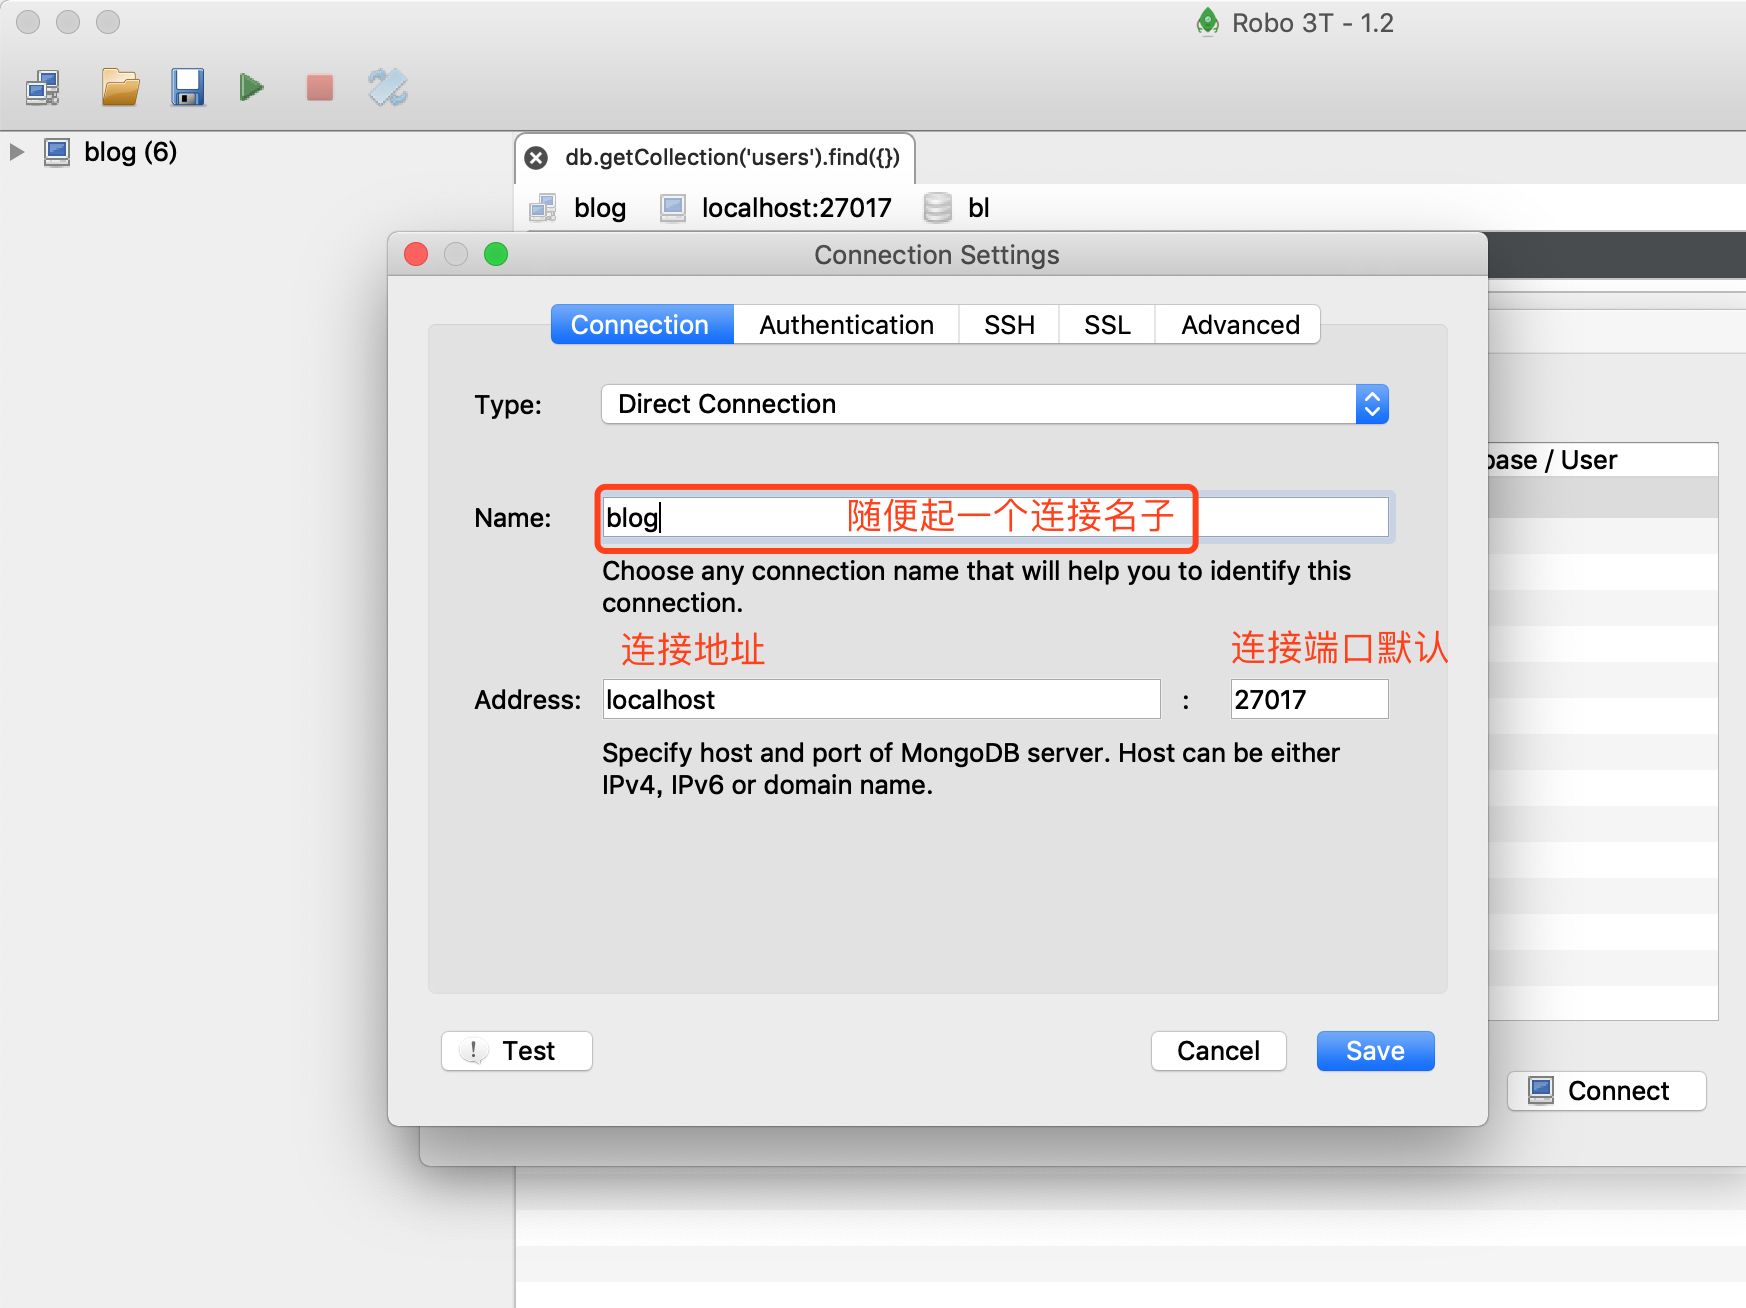Open the SSH tab
The width and height of the screenshot is (1746, 1308).
tap(1009, 325)
